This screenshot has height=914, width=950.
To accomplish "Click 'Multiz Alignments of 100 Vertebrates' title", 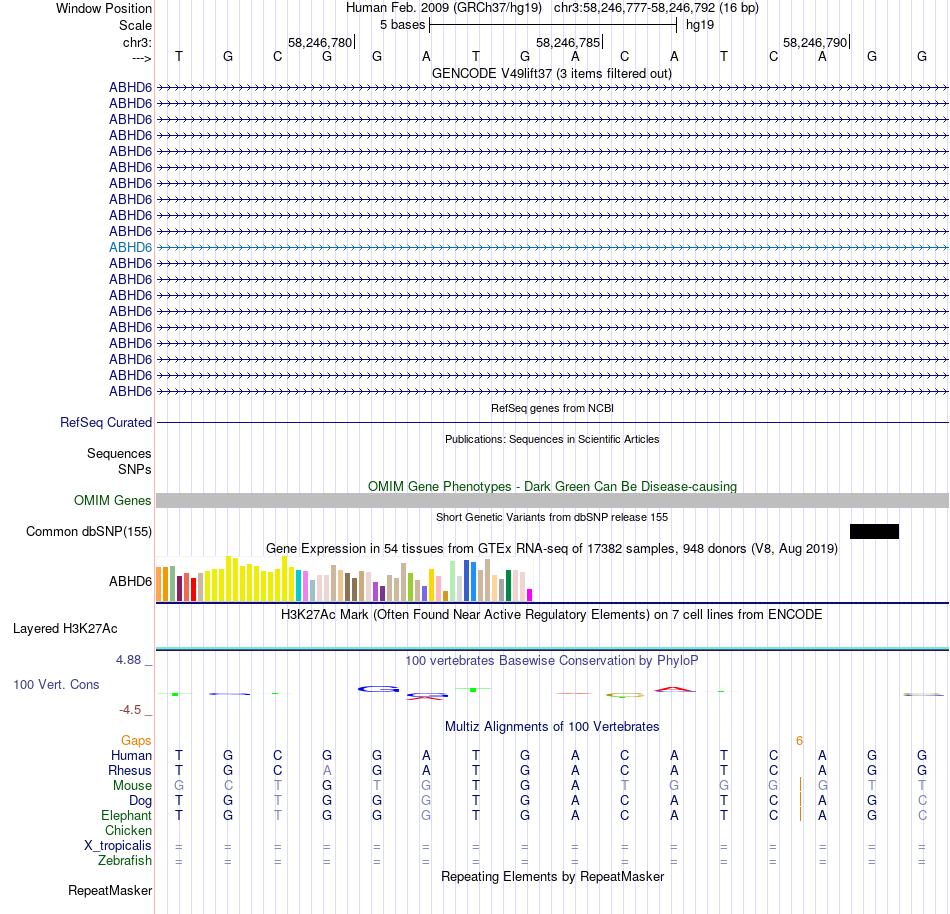I will (x=552, y=726).
